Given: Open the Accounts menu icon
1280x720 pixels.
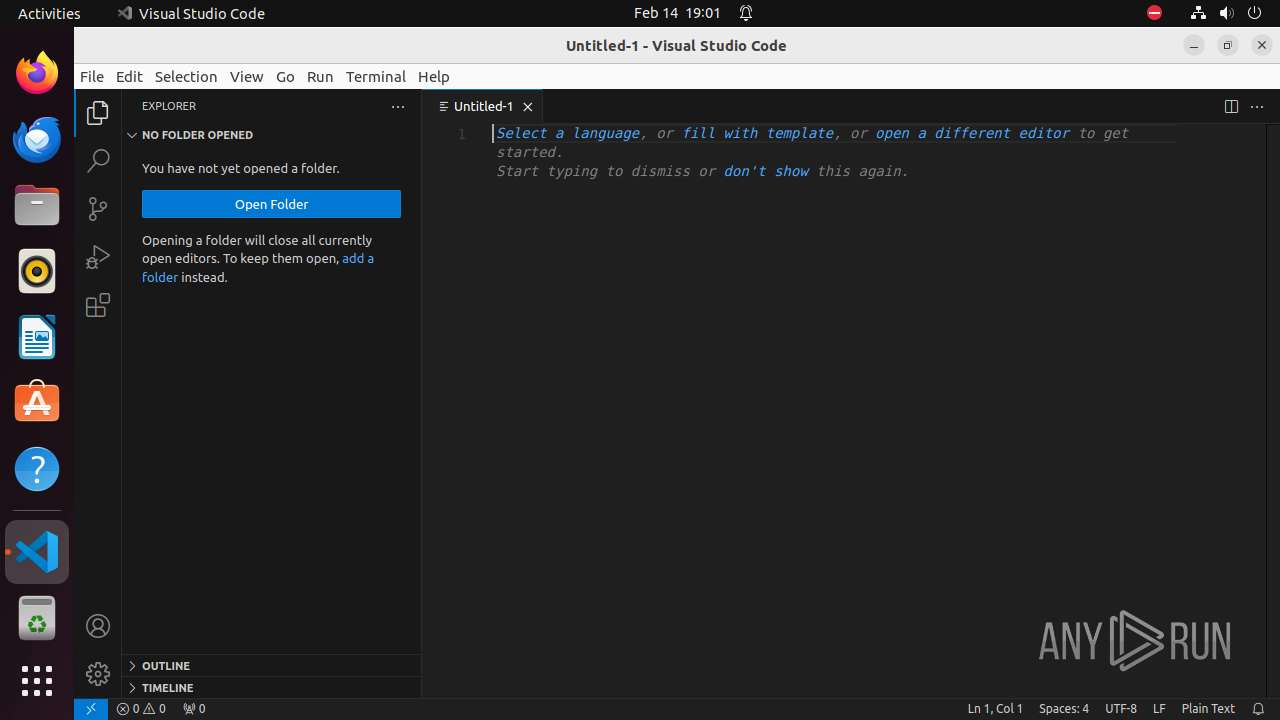Looking at the screenshot, I should [x=98, y=626].
